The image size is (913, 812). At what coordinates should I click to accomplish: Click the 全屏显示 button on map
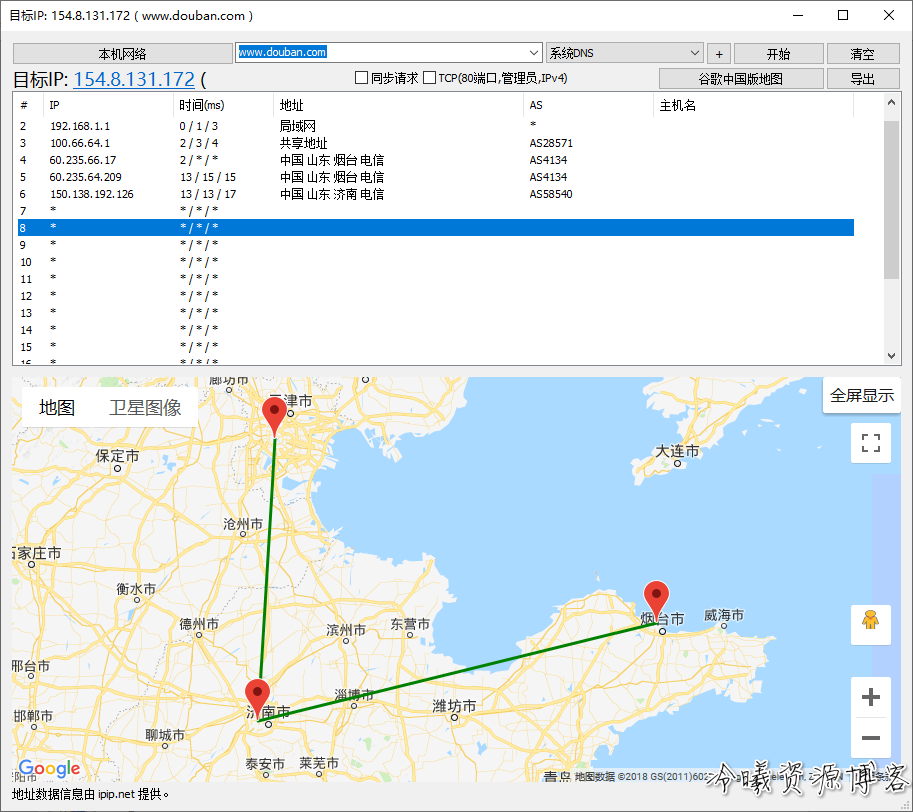point(862,395)
